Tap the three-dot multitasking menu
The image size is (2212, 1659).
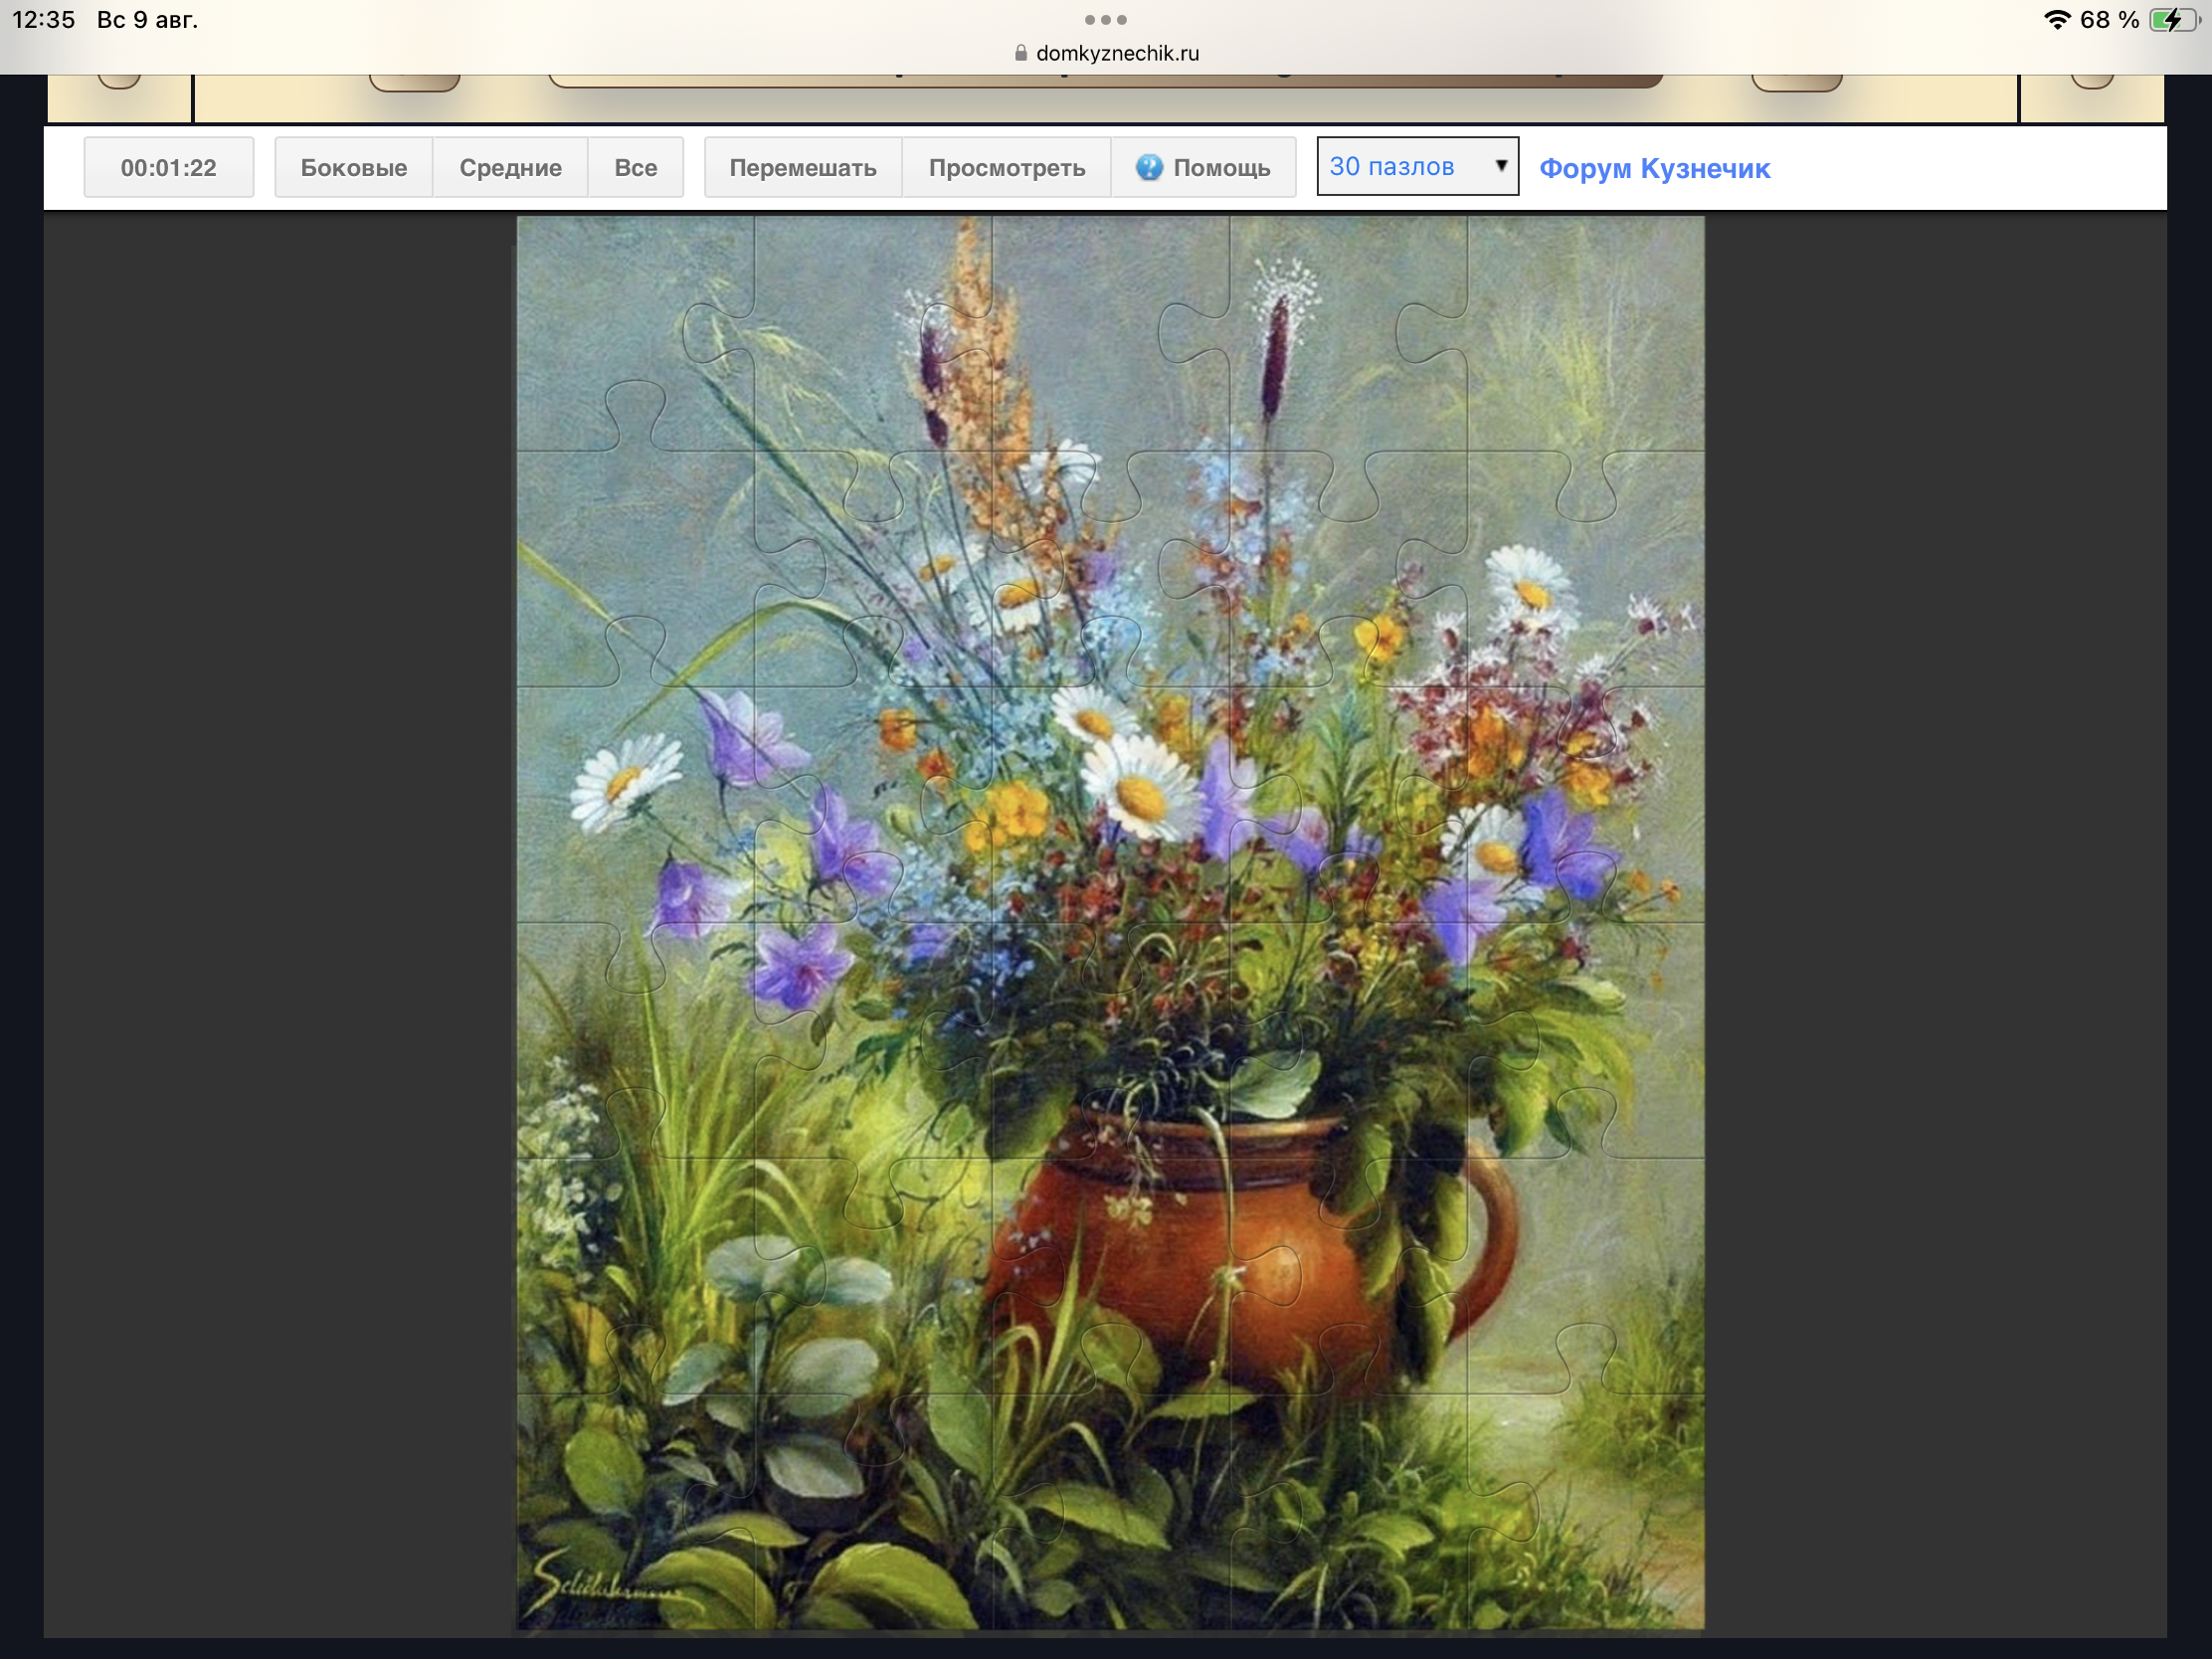pyautogui.click(x=1106, y=20)
